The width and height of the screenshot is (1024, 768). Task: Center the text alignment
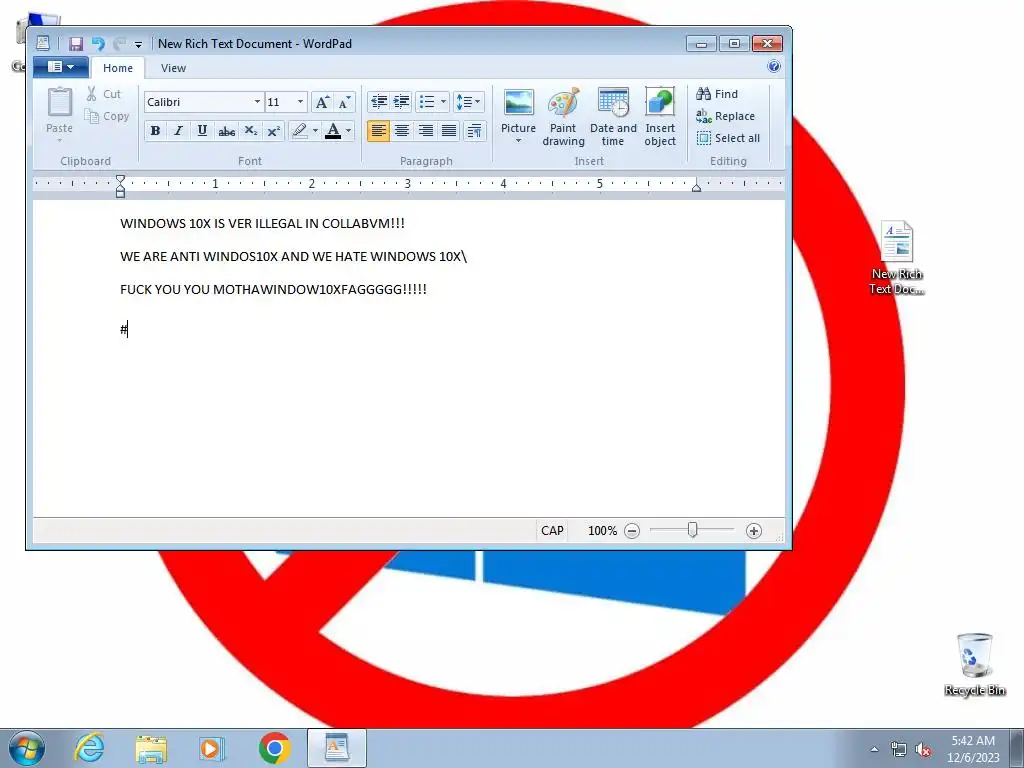click(x=402, y=131)
